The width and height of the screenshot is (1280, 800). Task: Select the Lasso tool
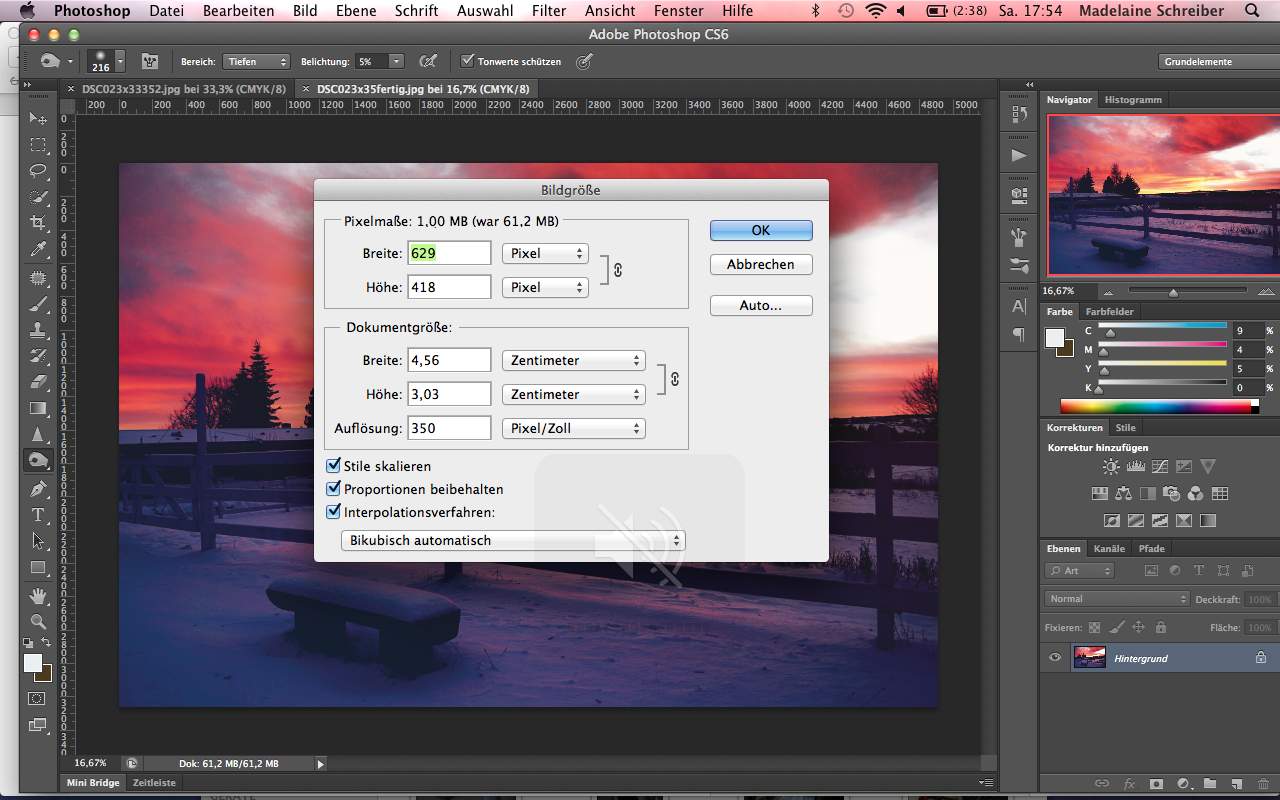(38, 171)
